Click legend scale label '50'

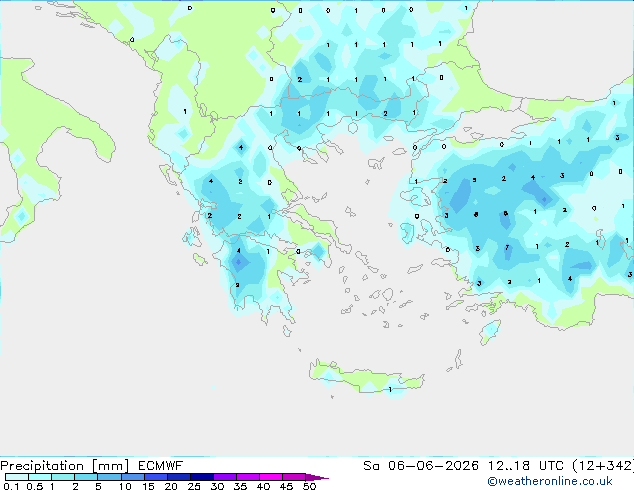click(x=310, y=486)
